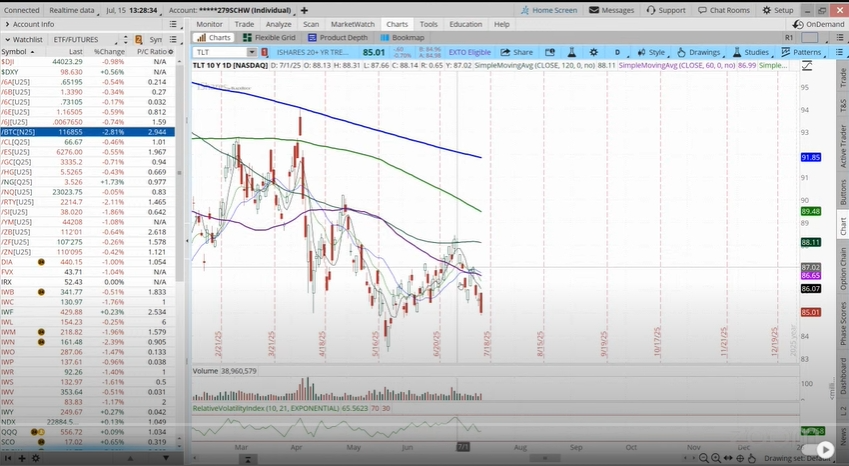Open chart settings gear icon
The height and width of the screenshot is (466, 849).
(593, 52)
